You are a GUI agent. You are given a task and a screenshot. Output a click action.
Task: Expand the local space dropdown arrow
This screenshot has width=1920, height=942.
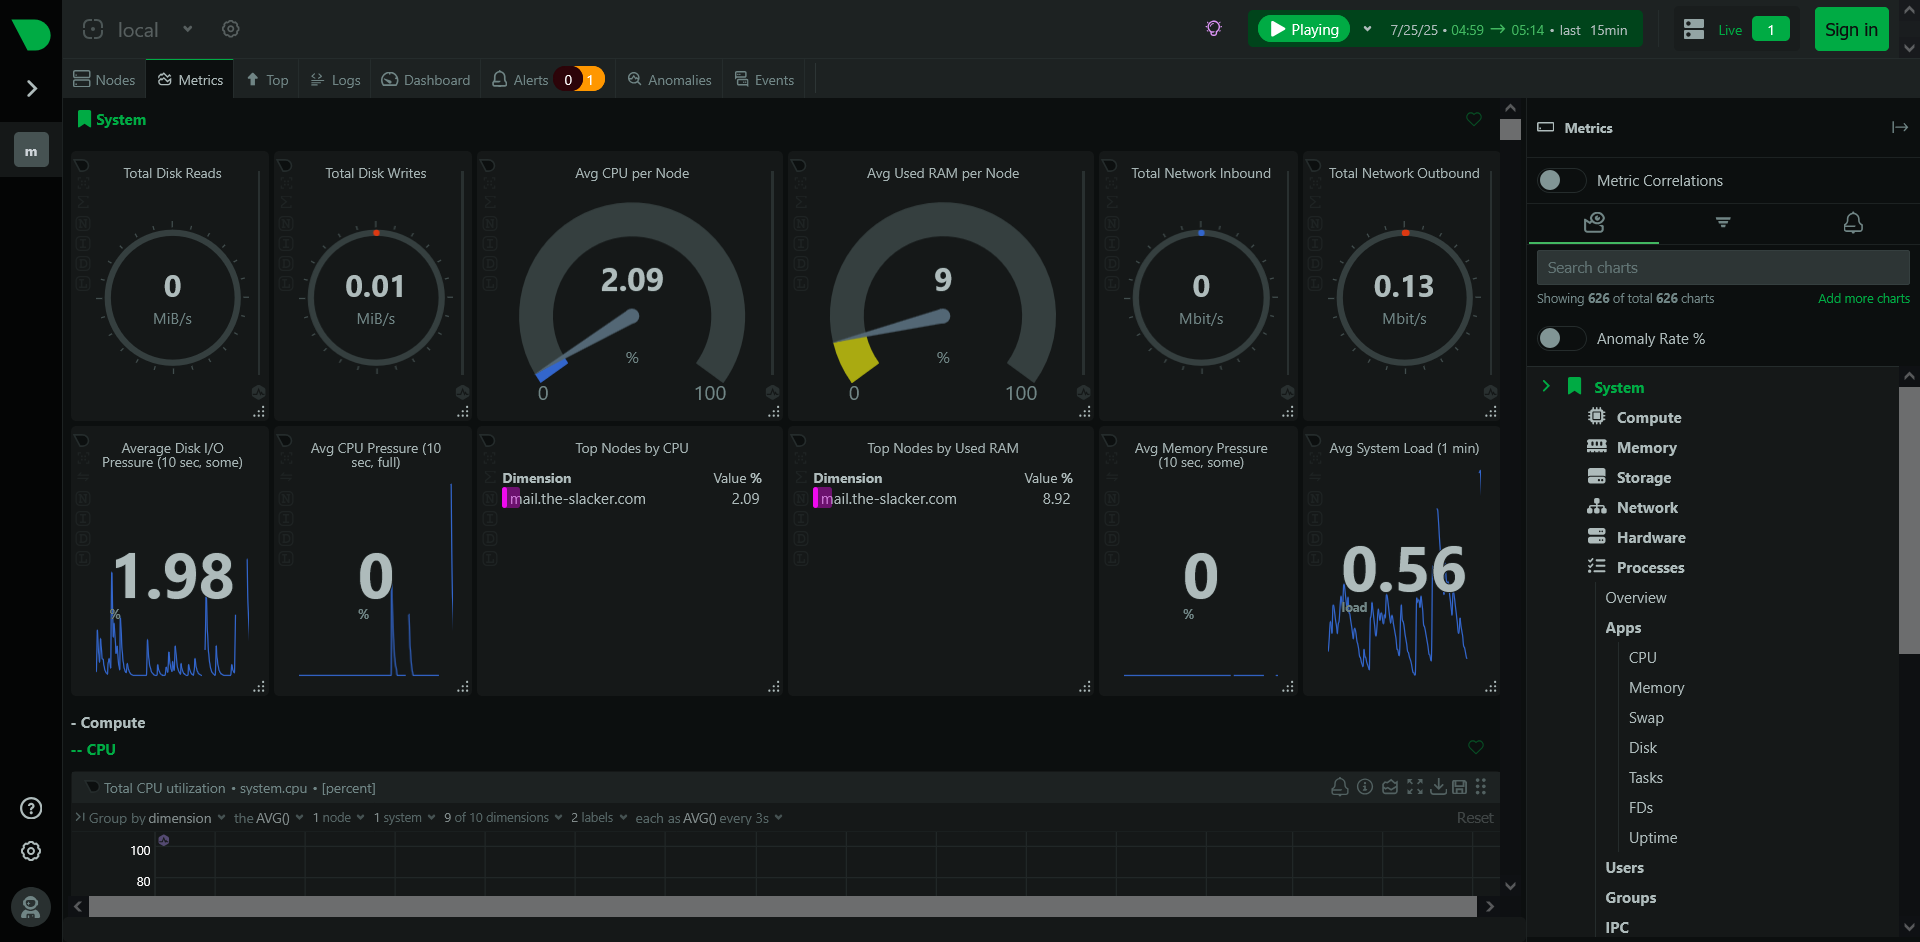click(187, 29)
